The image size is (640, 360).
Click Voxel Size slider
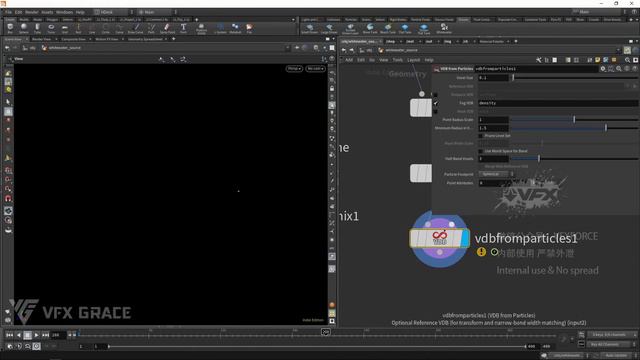575,78
